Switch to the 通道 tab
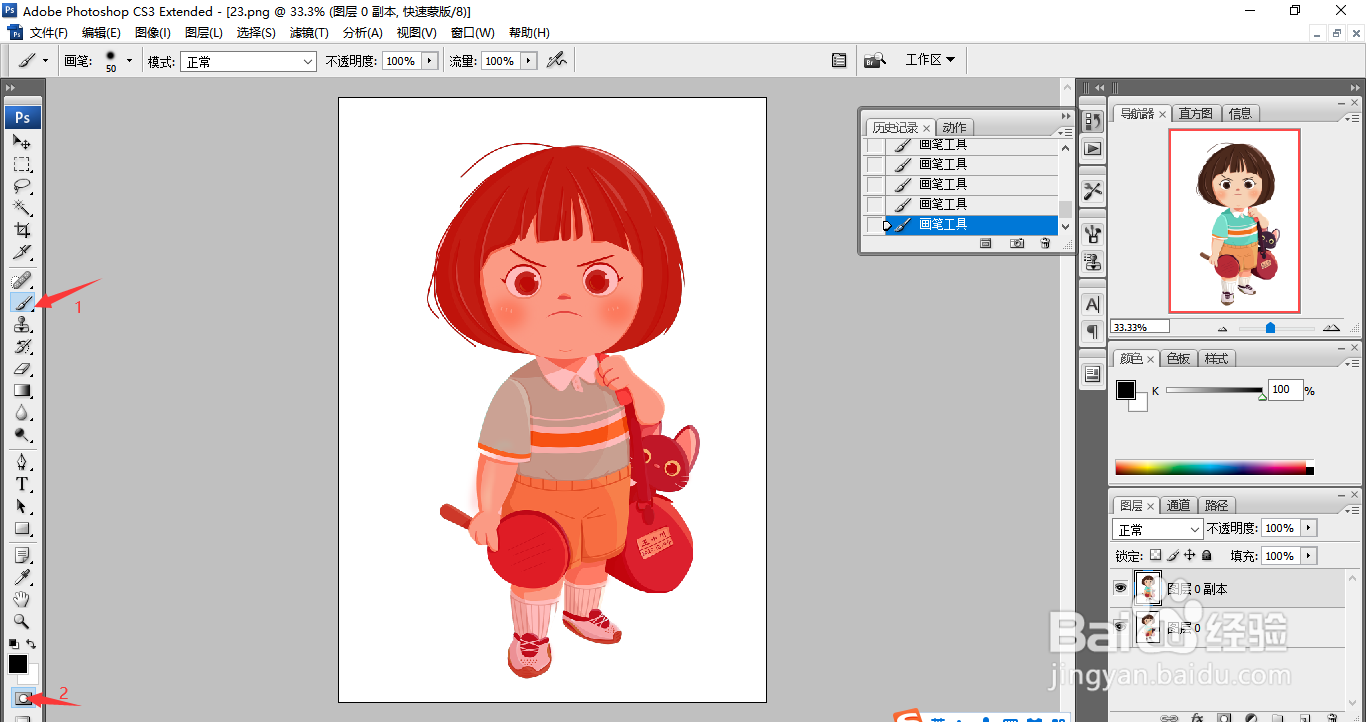Screen dimensions: 1366x722 pos(1179,505)
